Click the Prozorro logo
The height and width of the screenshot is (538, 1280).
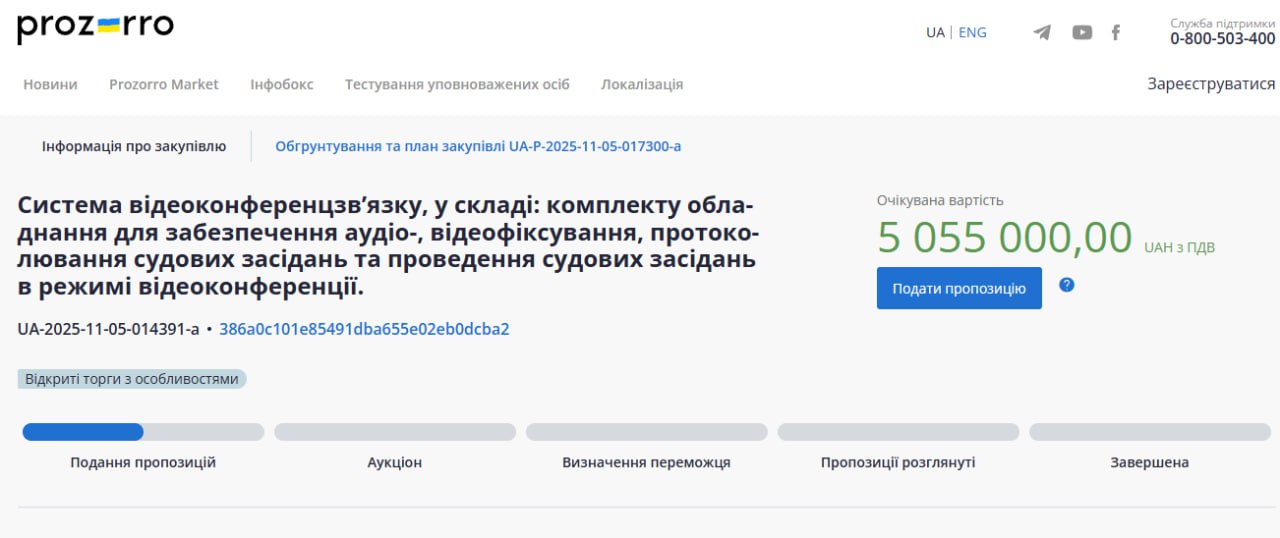point(95,28)
